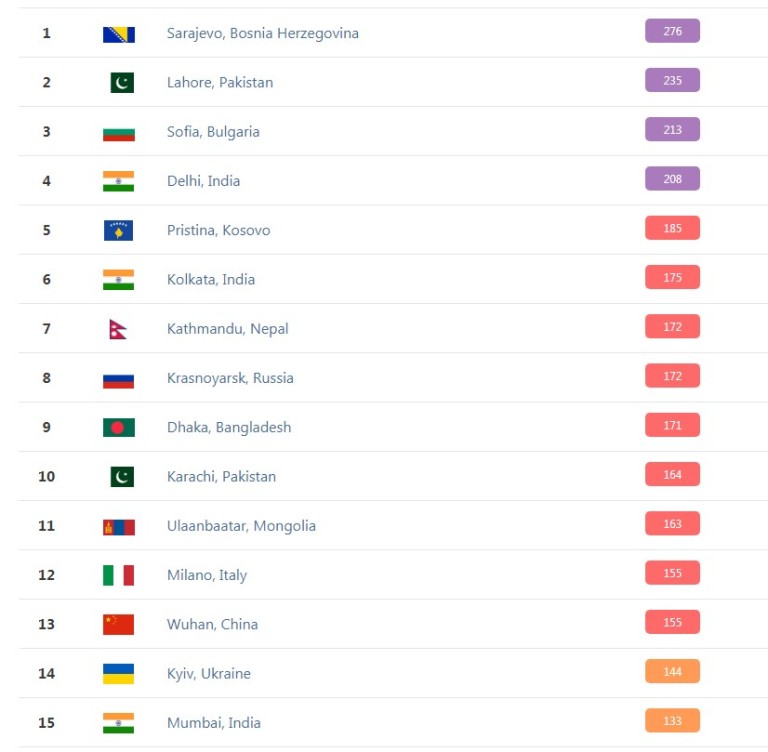This screenshot has height=752, width=768.
Task: Open the Mumbai, India city link
Action: (215, 723)
